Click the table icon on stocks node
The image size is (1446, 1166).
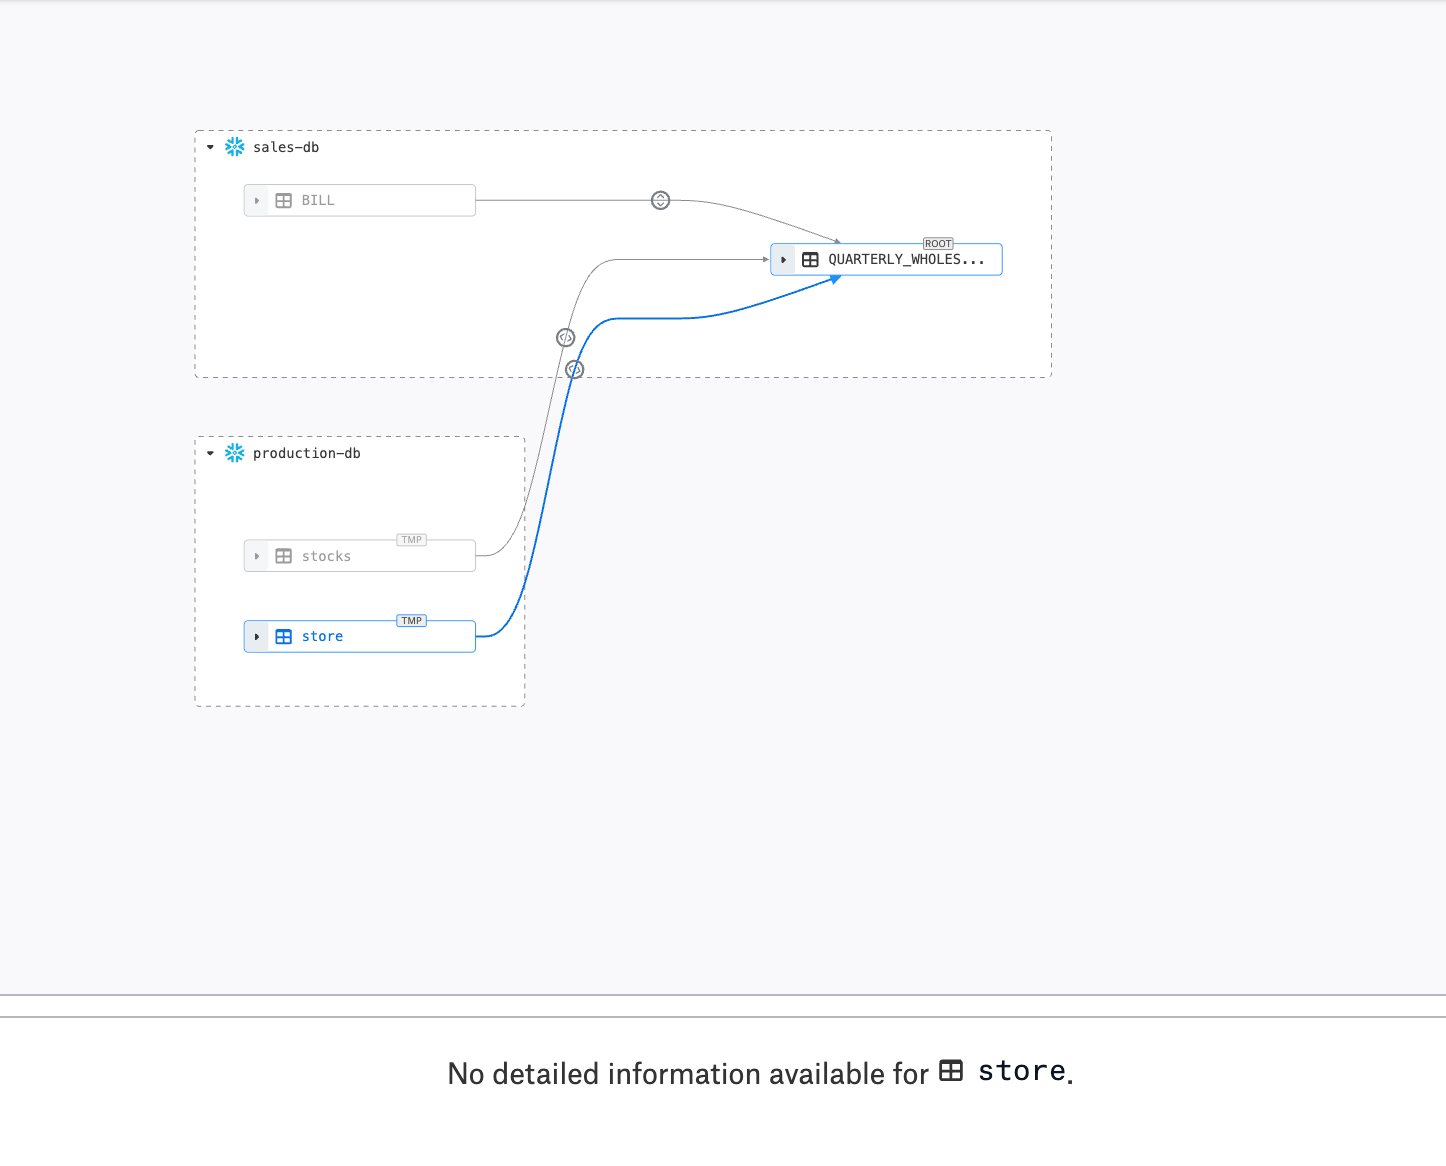284,556
